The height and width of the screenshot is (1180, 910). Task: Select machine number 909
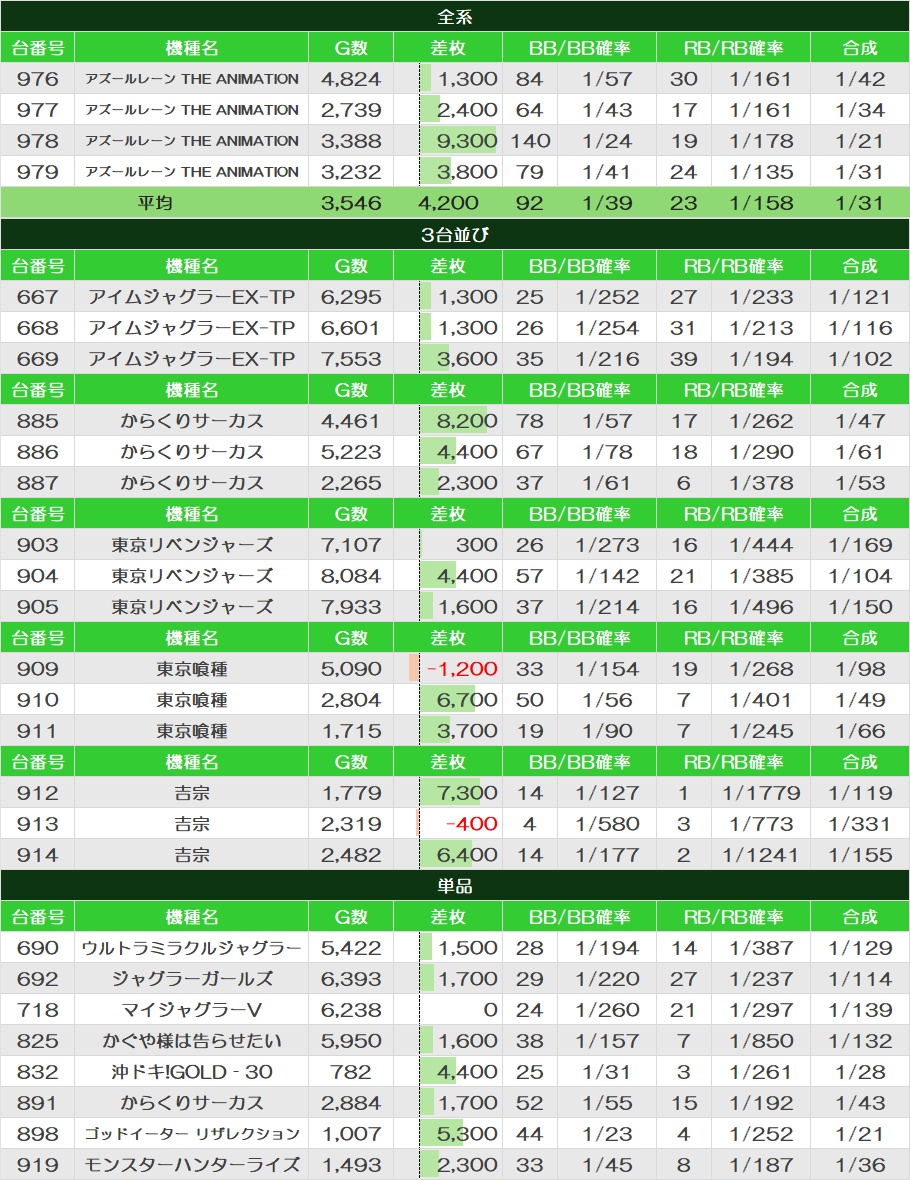coord(37,668)
